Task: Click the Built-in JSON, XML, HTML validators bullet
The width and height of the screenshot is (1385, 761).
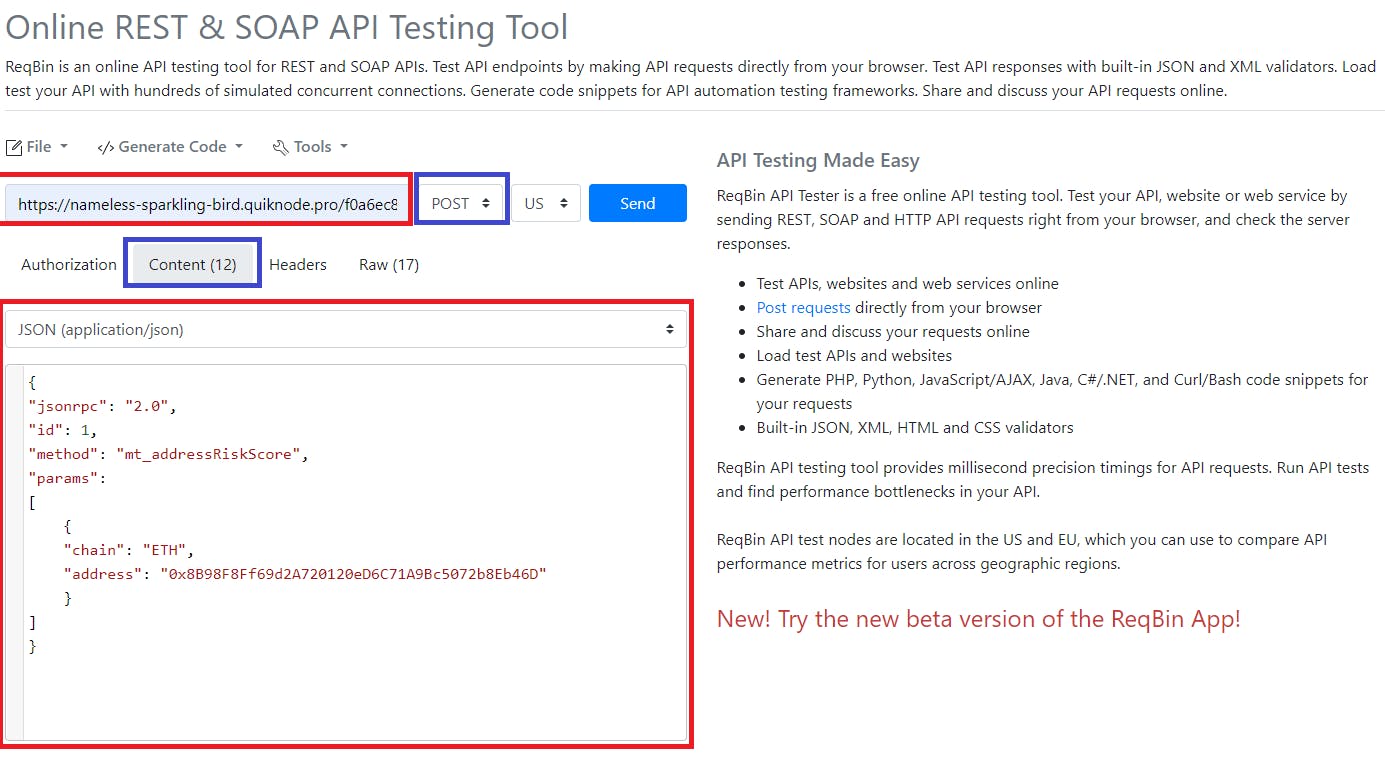Action: click(915, 428)
